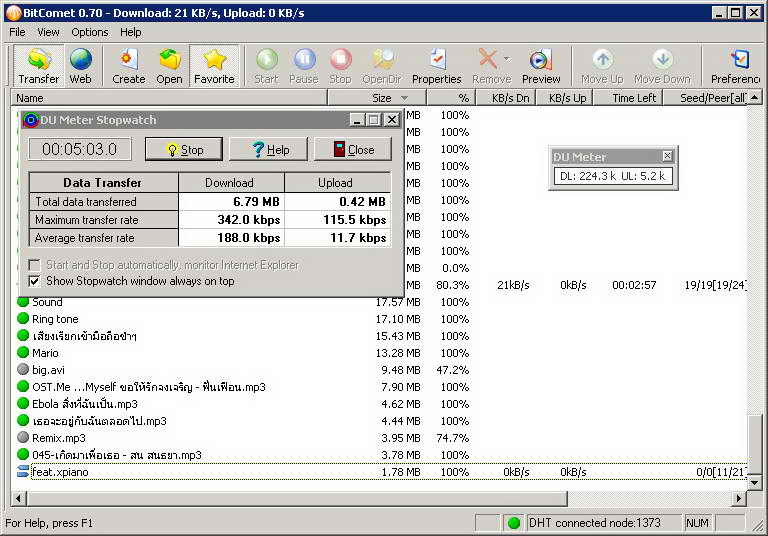Select the Ebola mp3 task
This screenshot has width=768, height=536.
380,404
